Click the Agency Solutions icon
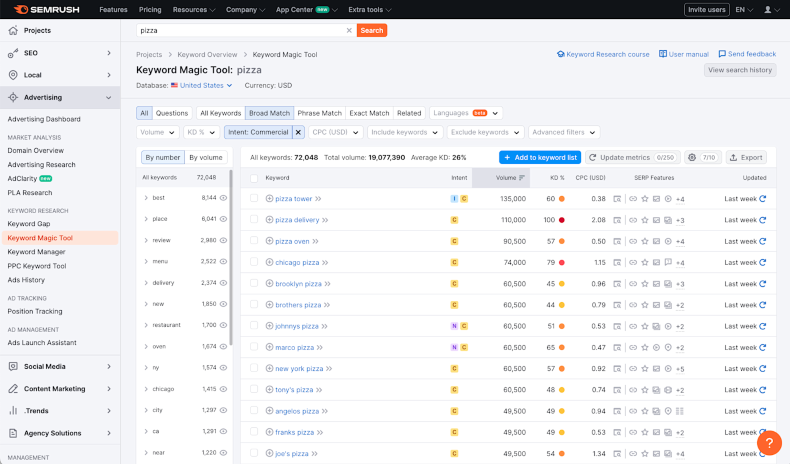The image size is (790, 464). tap(13, 433)
